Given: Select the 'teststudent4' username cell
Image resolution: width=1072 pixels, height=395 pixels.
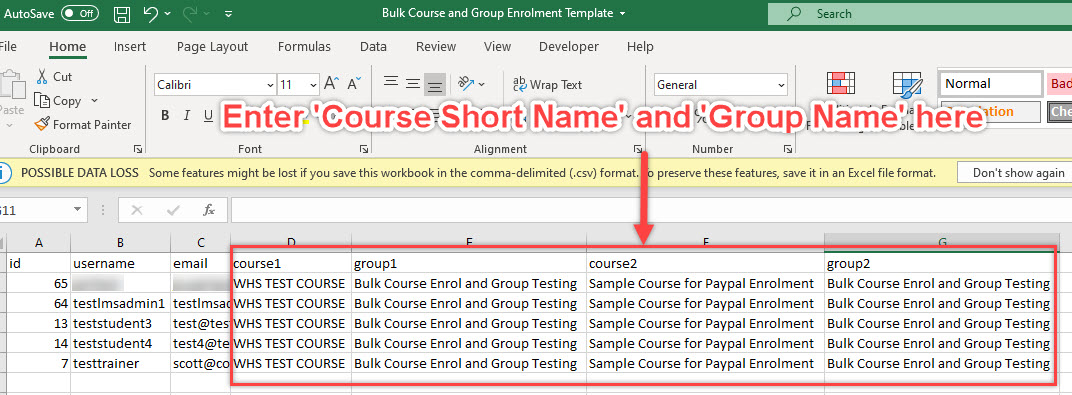Looking at the screenshot, I should click(120, 343).
